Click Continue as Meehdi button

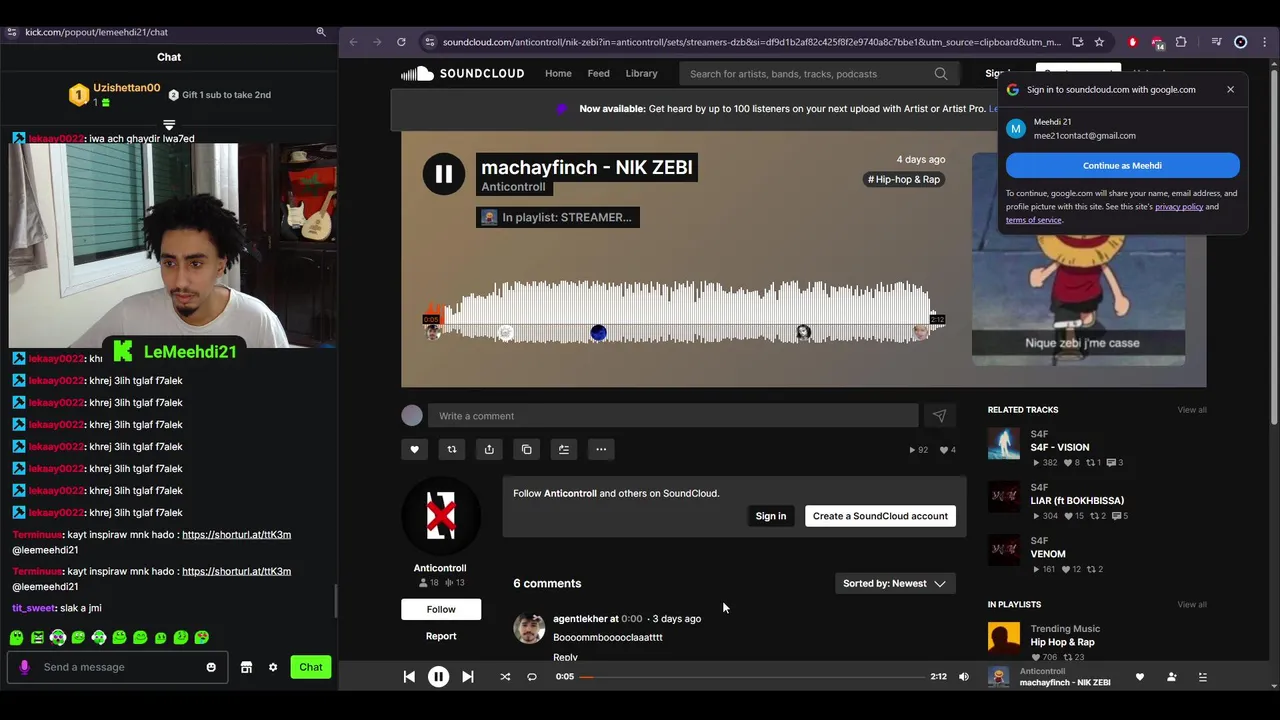coord(1122,165)
